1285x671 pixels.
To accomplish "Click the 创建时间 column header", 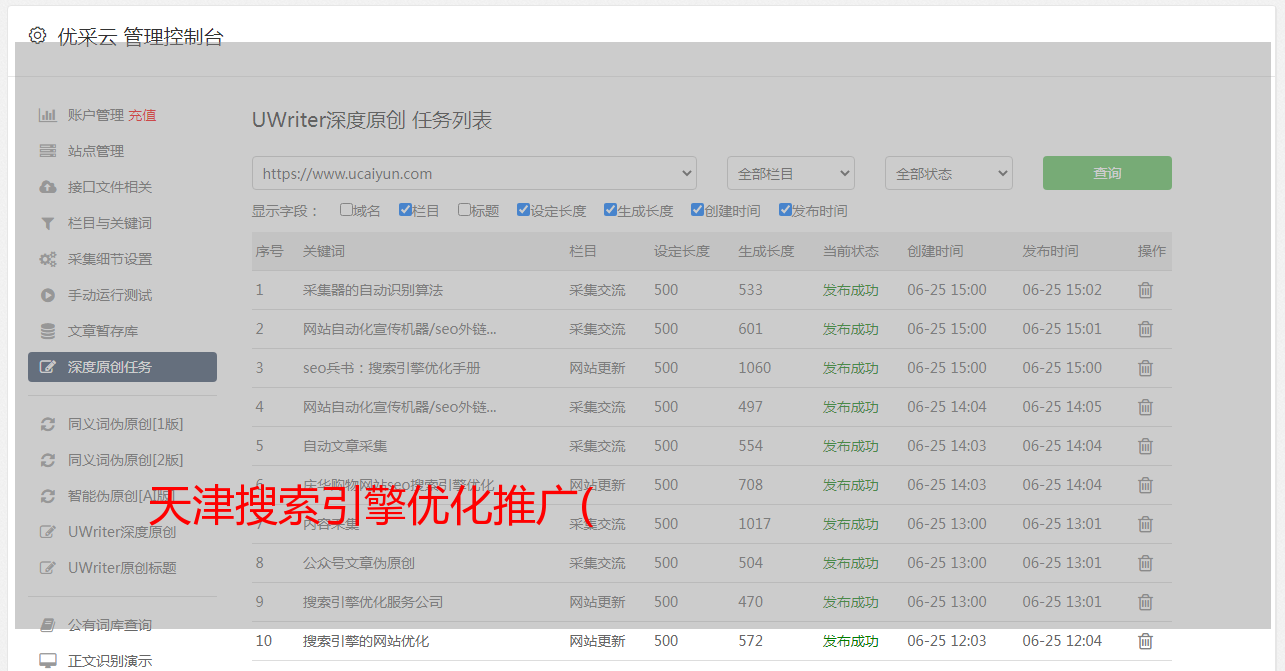I will click(935, 251).
